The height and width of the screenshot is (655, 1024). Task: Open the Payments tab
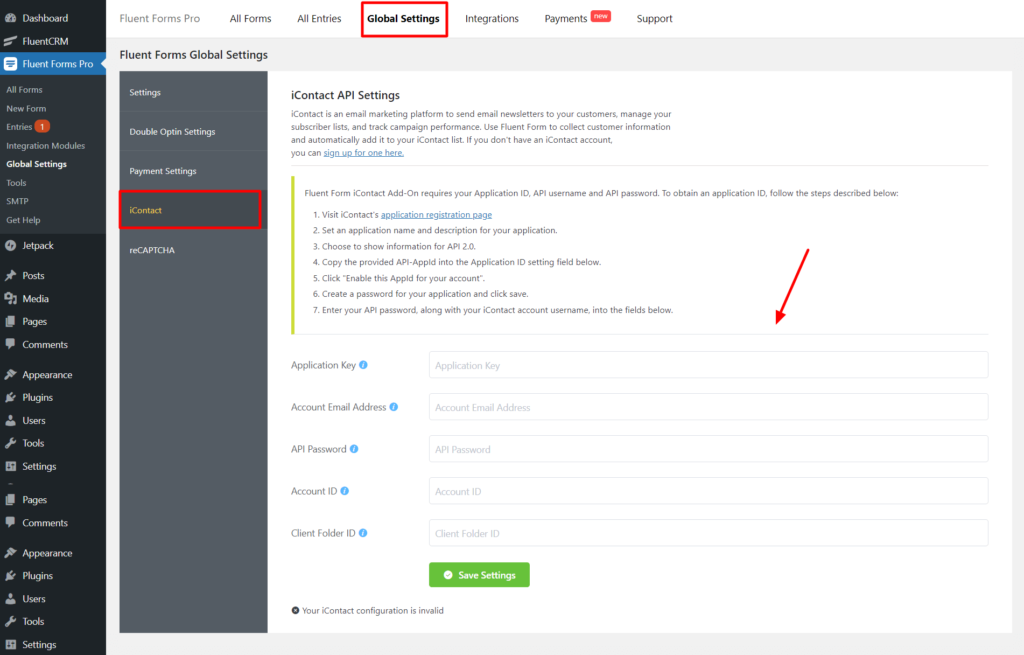[566, 18]
